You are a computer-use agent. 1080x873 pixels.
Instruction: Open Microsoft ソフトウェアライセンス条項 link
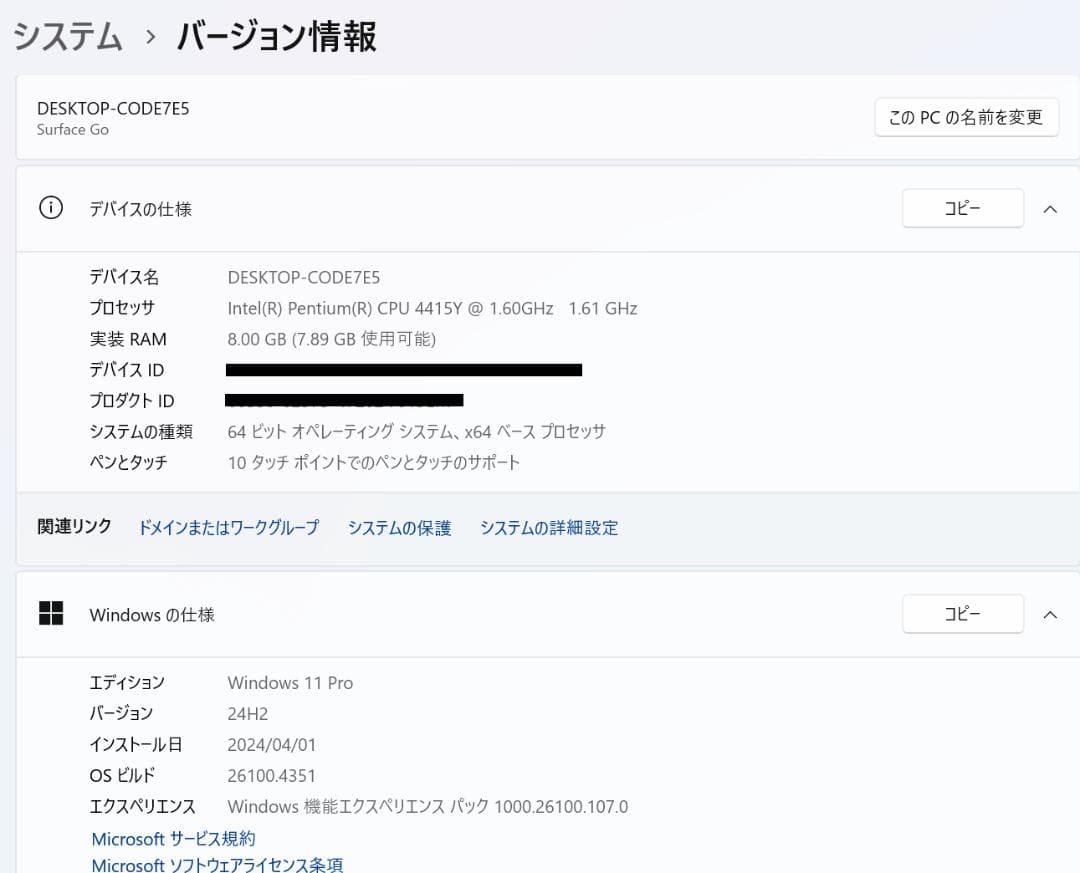pyautogui.click(x=217, y=864)
